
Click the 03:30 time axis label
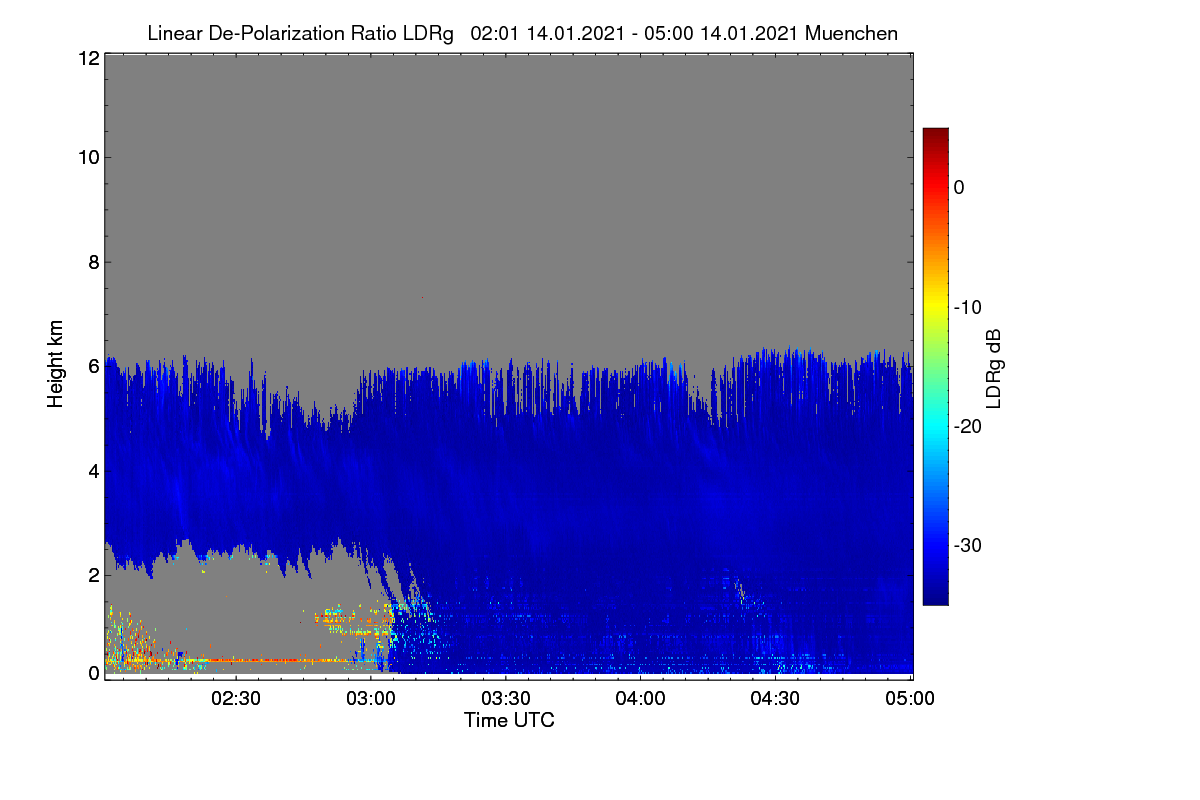coord(506,698)
